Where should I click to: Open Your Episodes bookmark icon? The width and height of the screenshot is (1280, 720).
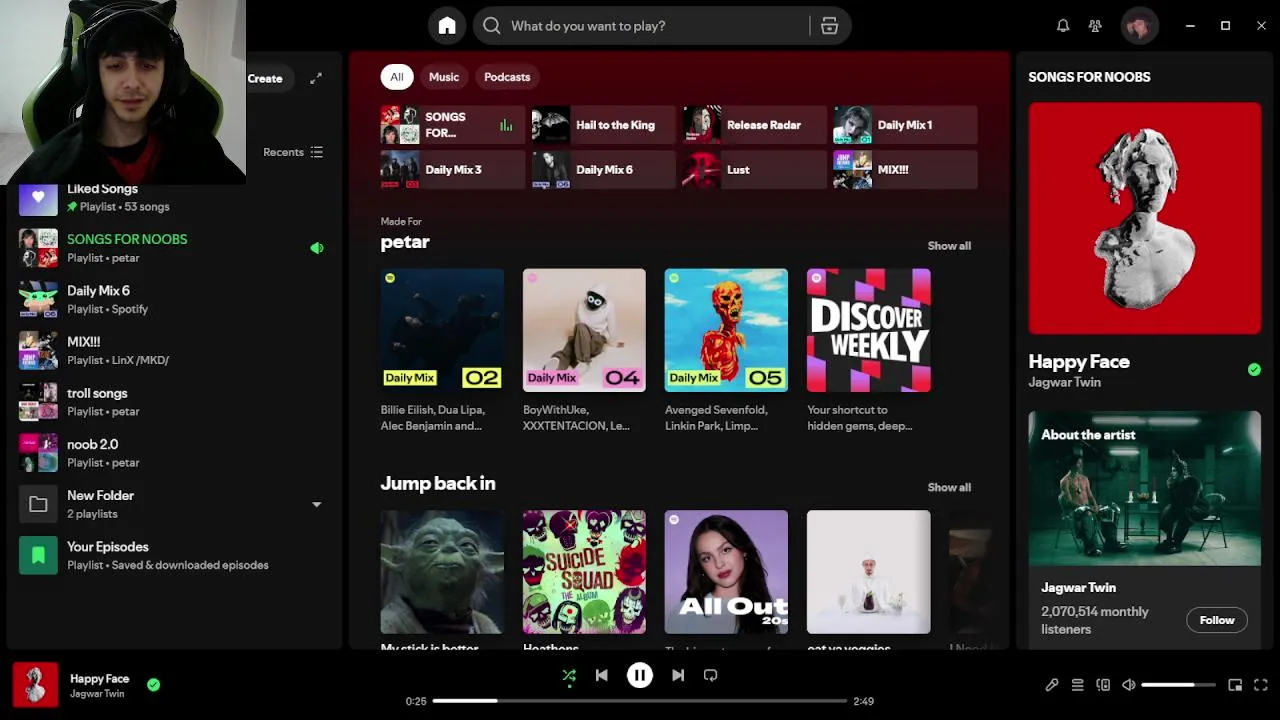(38, 555)
